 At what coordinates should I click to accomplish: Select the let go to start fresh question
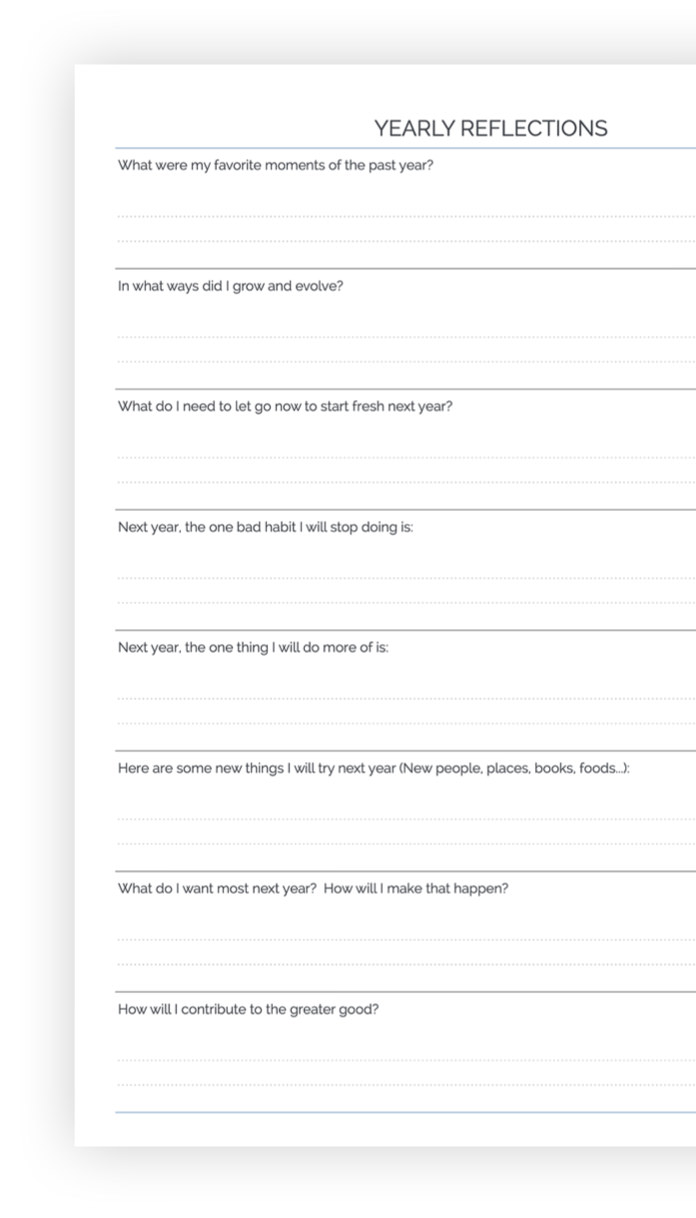pos(285,407)
